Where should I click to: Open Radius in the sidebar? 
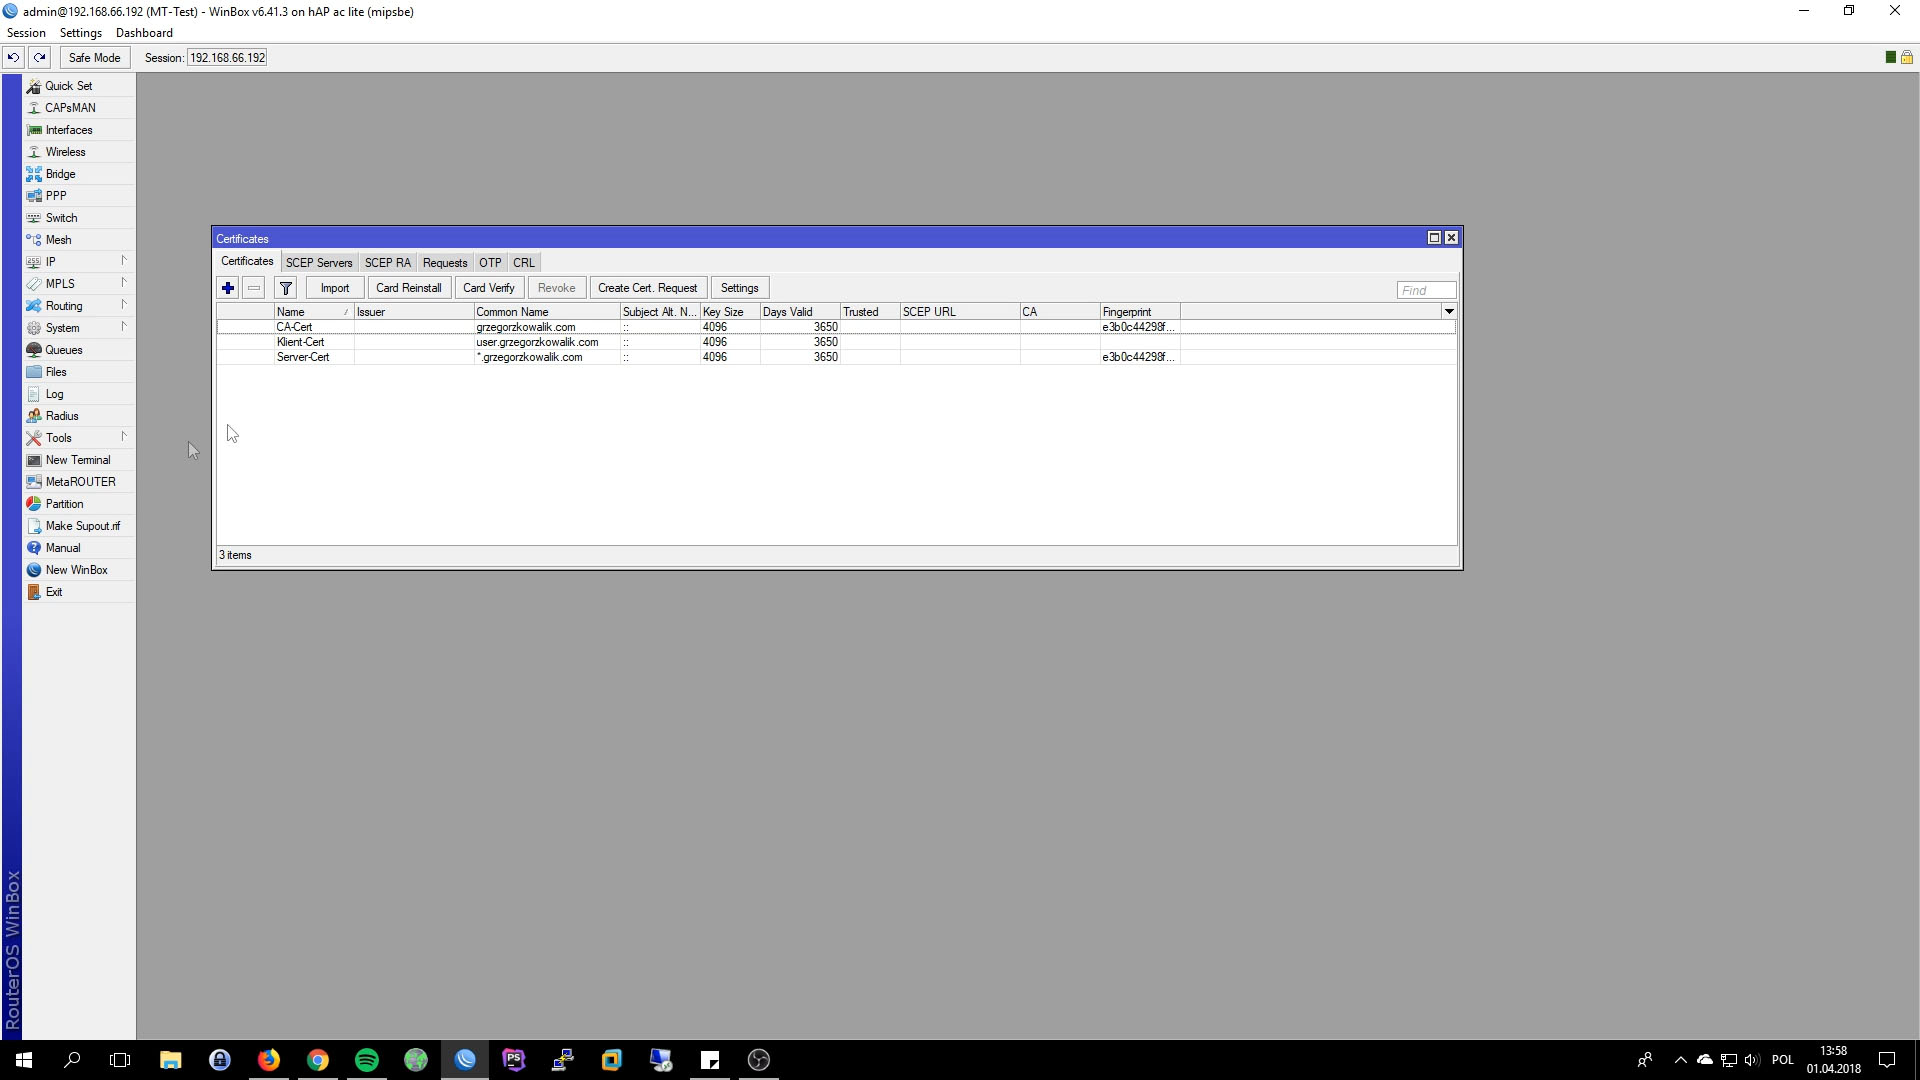[x=78, y=416]
